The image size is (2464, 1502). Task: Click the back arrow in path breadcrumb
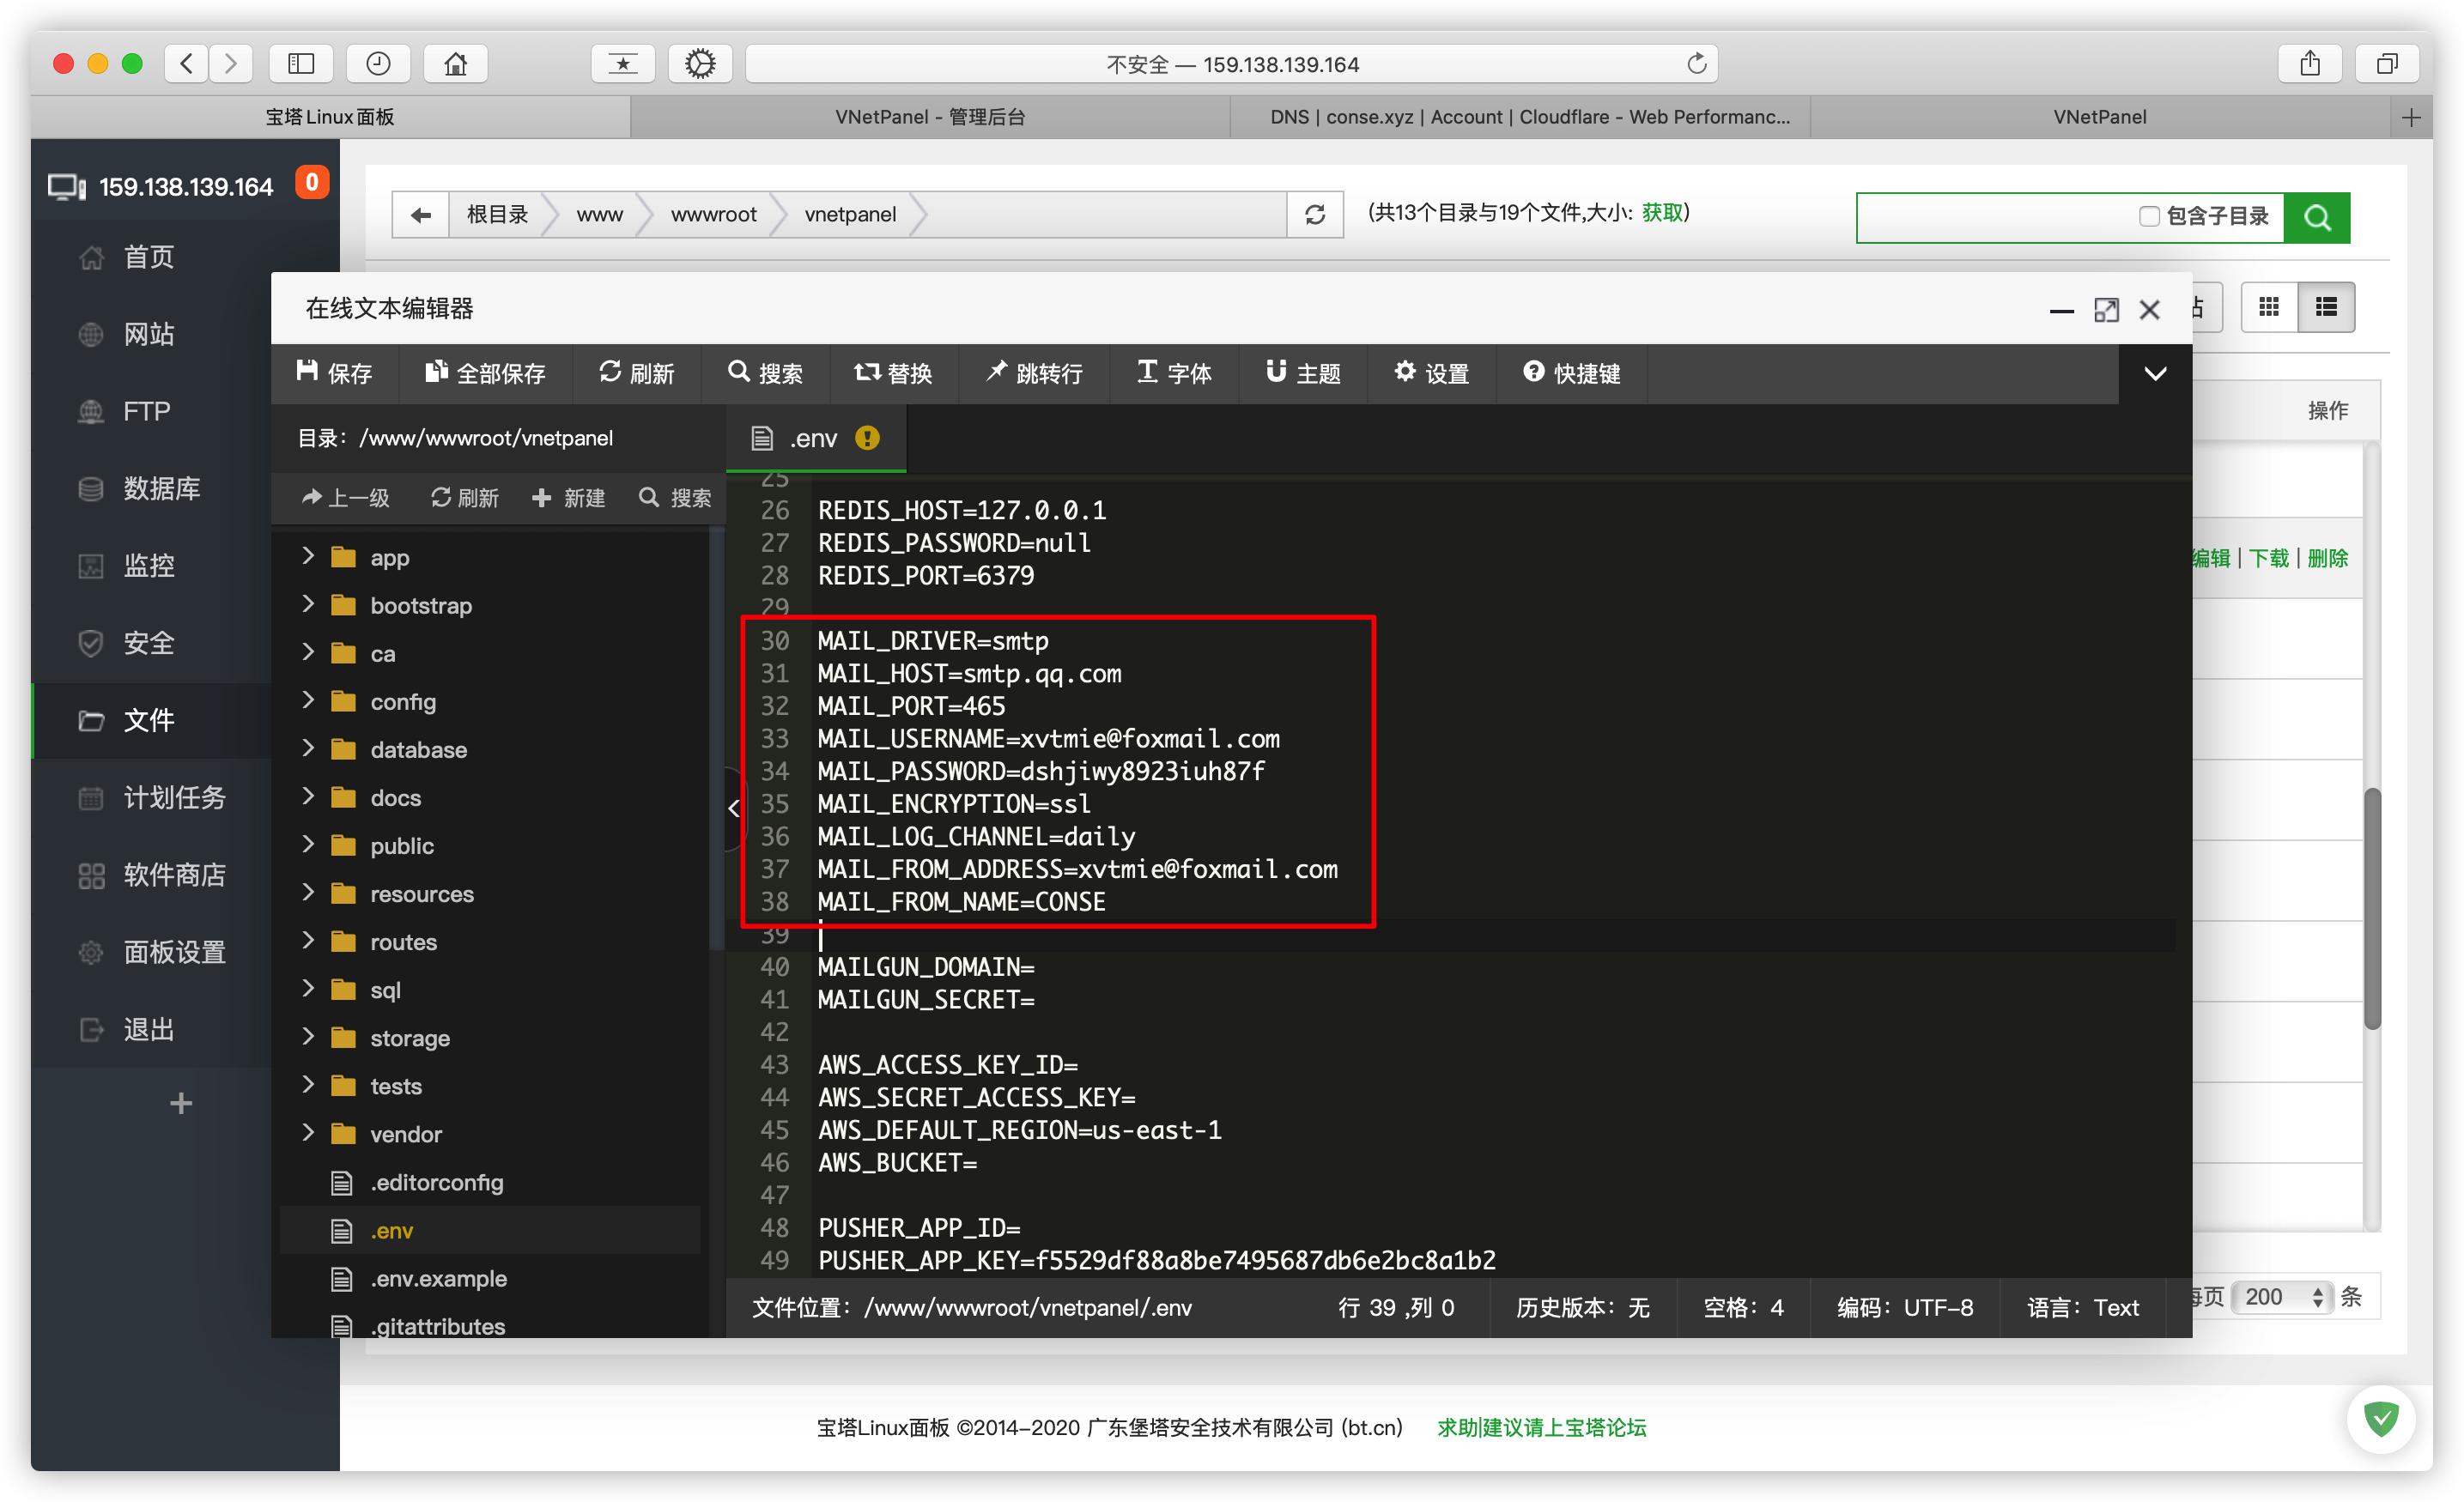[x=421, y=214]
